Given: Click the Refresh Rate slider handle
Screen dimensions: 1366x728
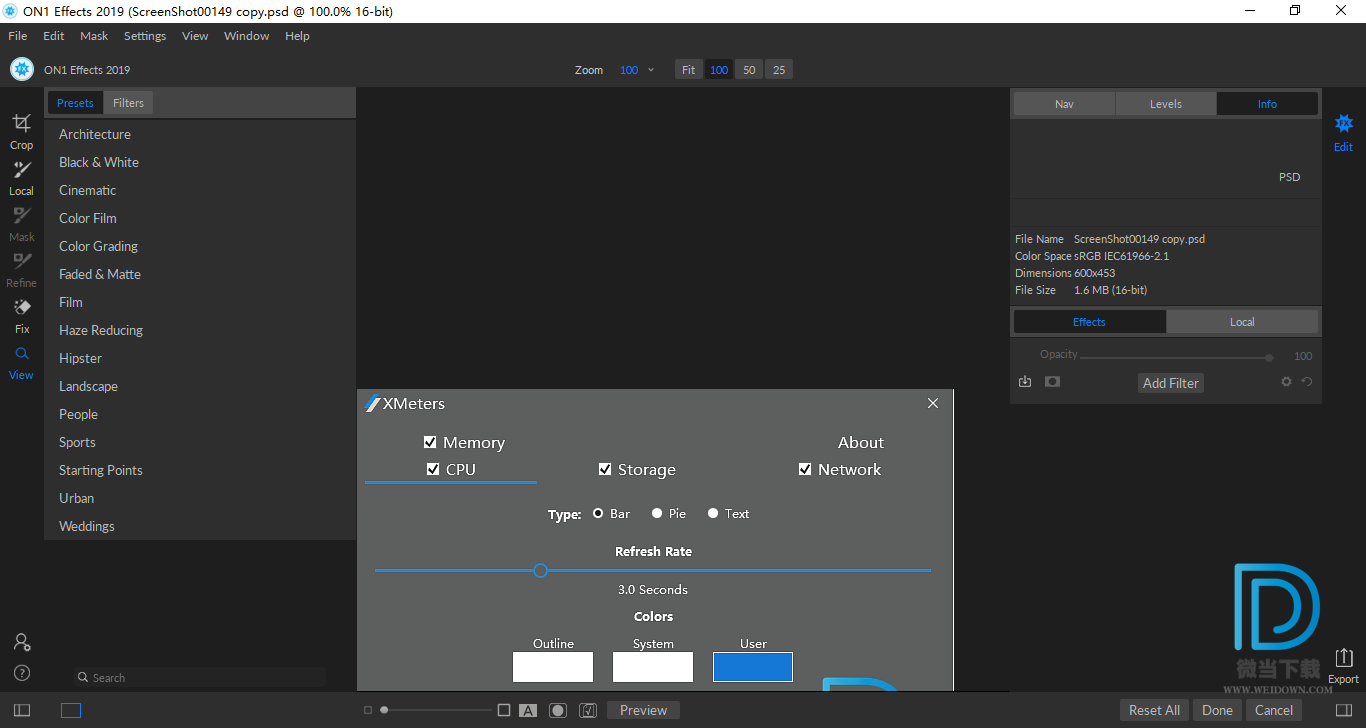Looking at the screenshot, I should click(x=540, y=570).
